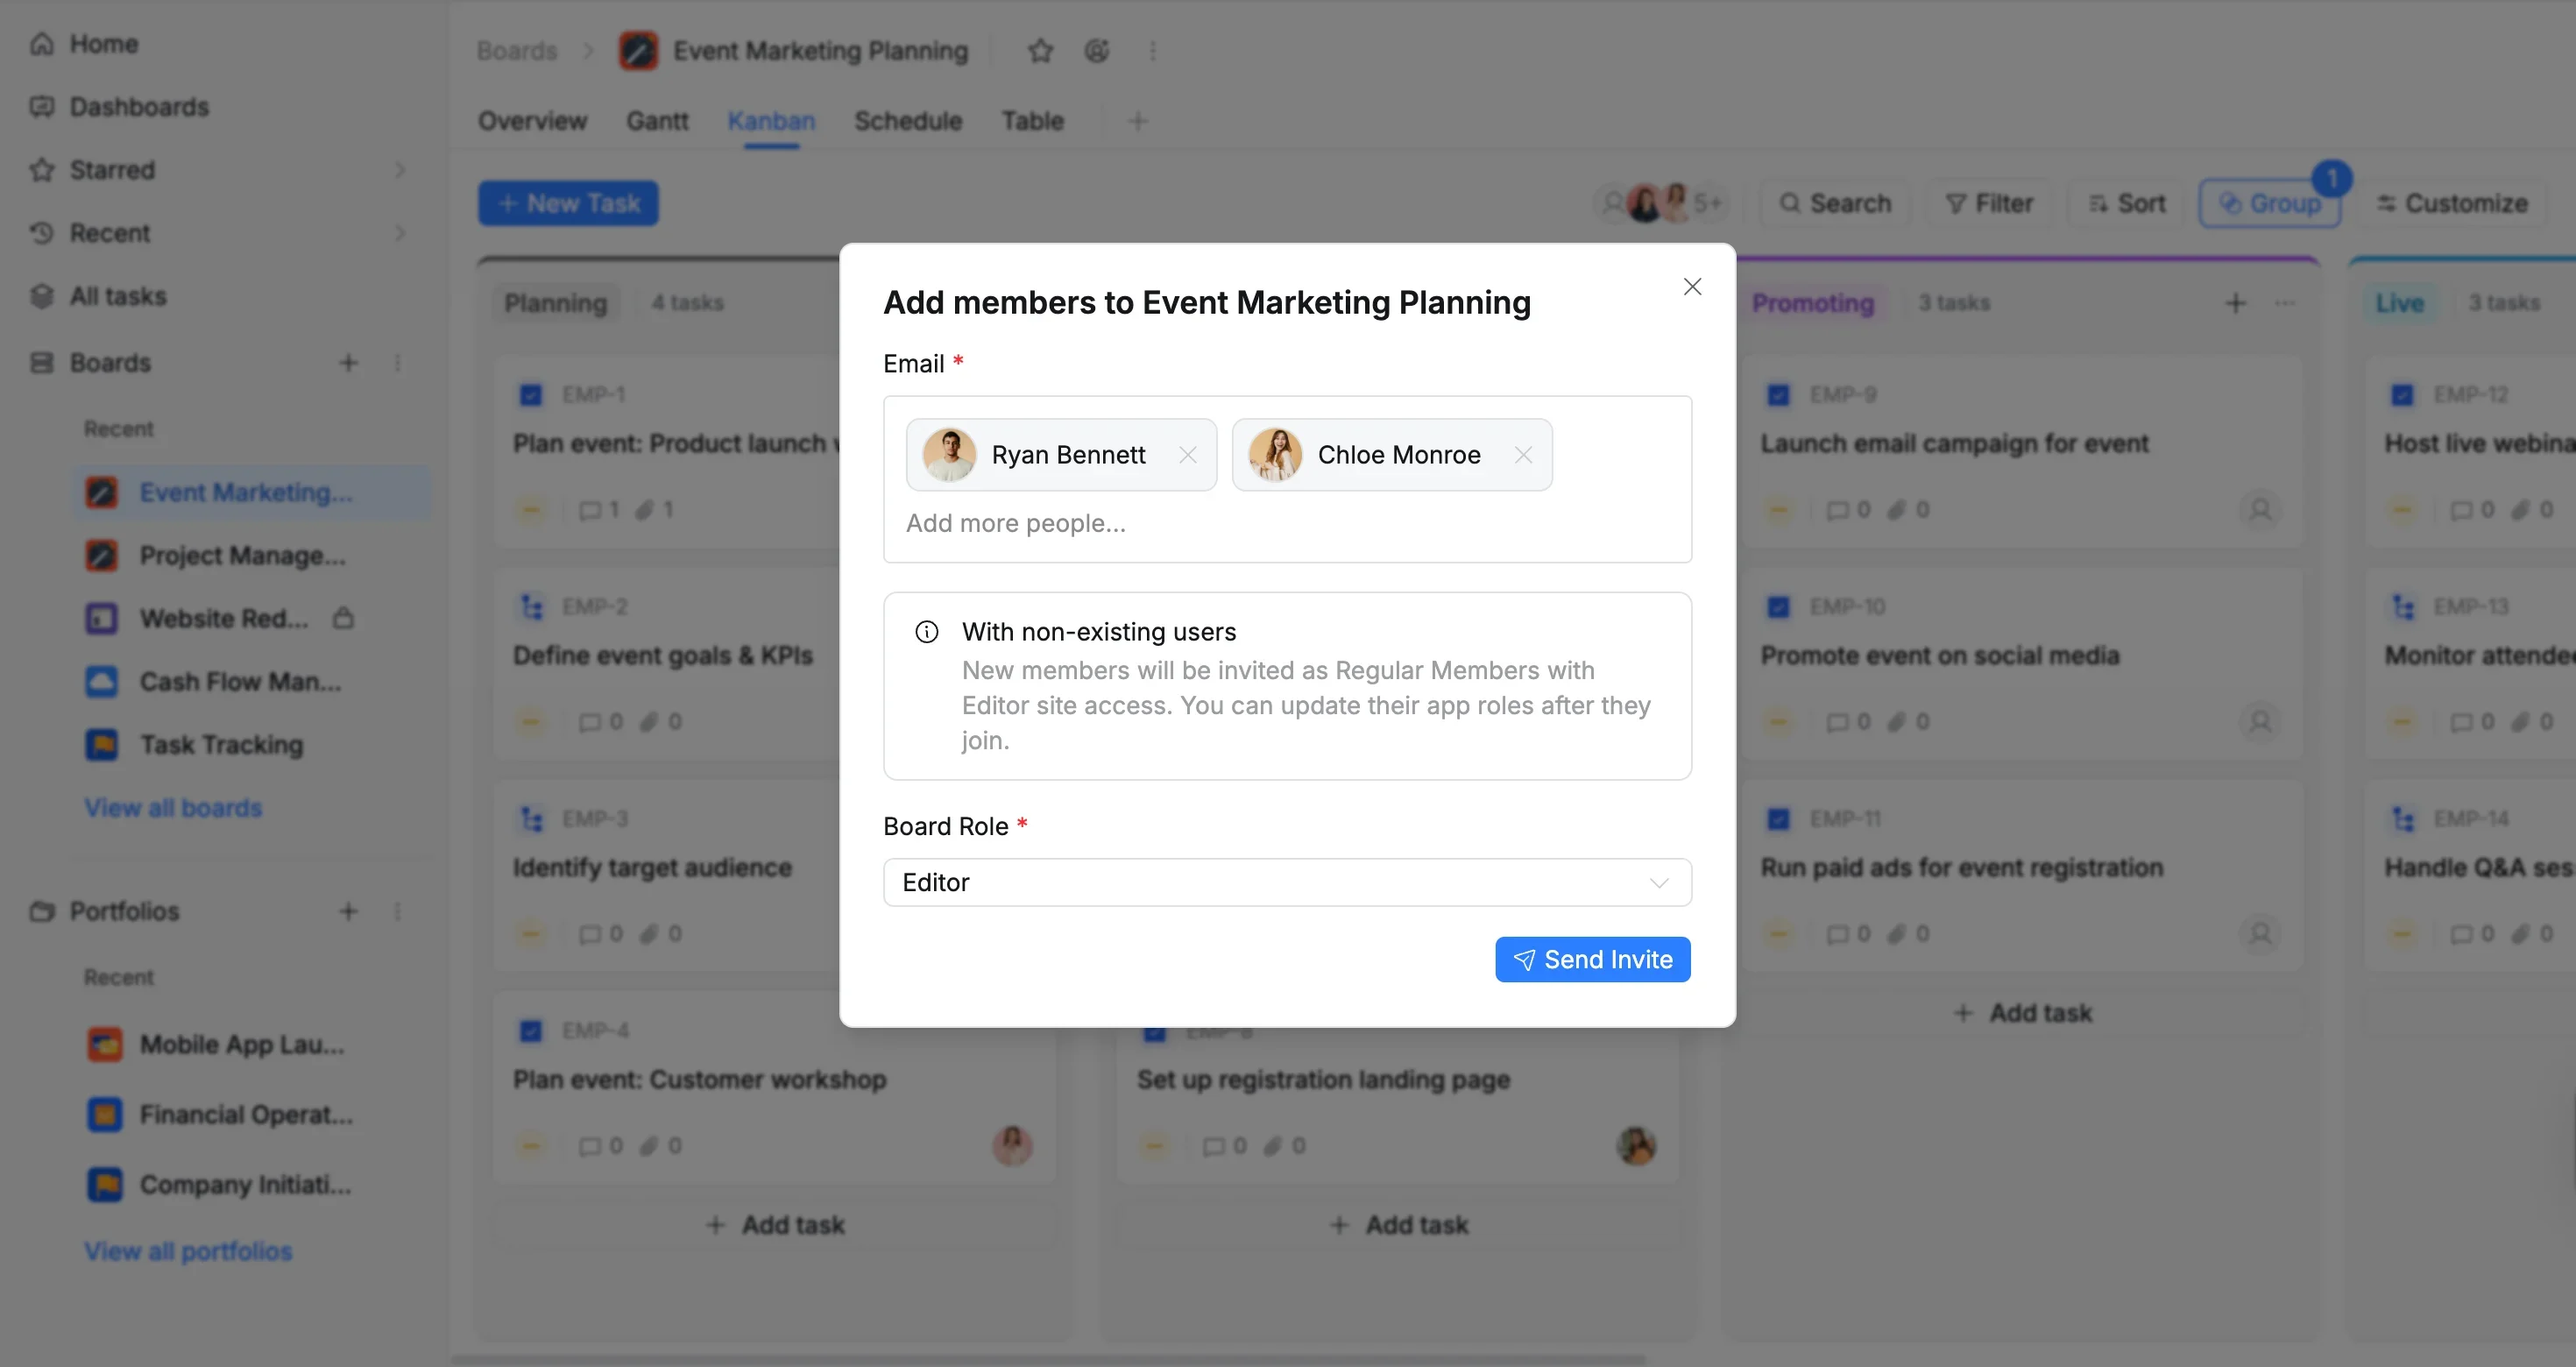
Task: Toggle checkbox on task EMP-10
Action: pyautogui.click(x=1779, y=607)
